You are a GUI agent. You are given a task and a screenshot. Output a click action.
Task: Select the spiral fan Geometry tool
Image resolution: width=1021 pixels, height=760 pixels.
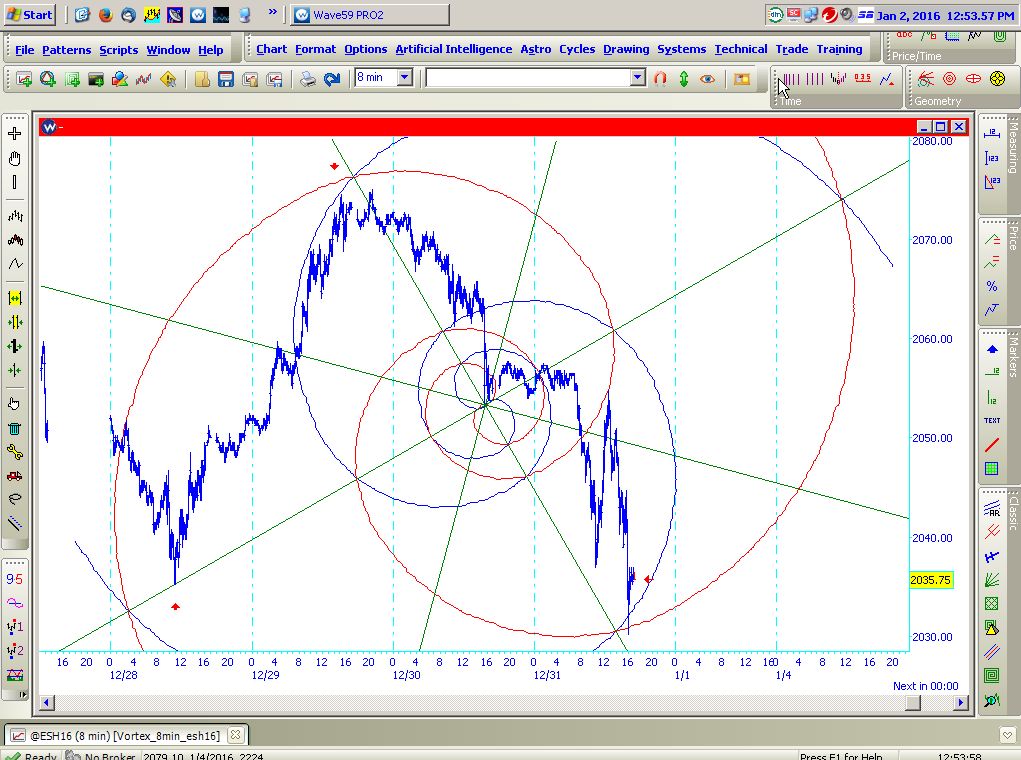[925, 79]
